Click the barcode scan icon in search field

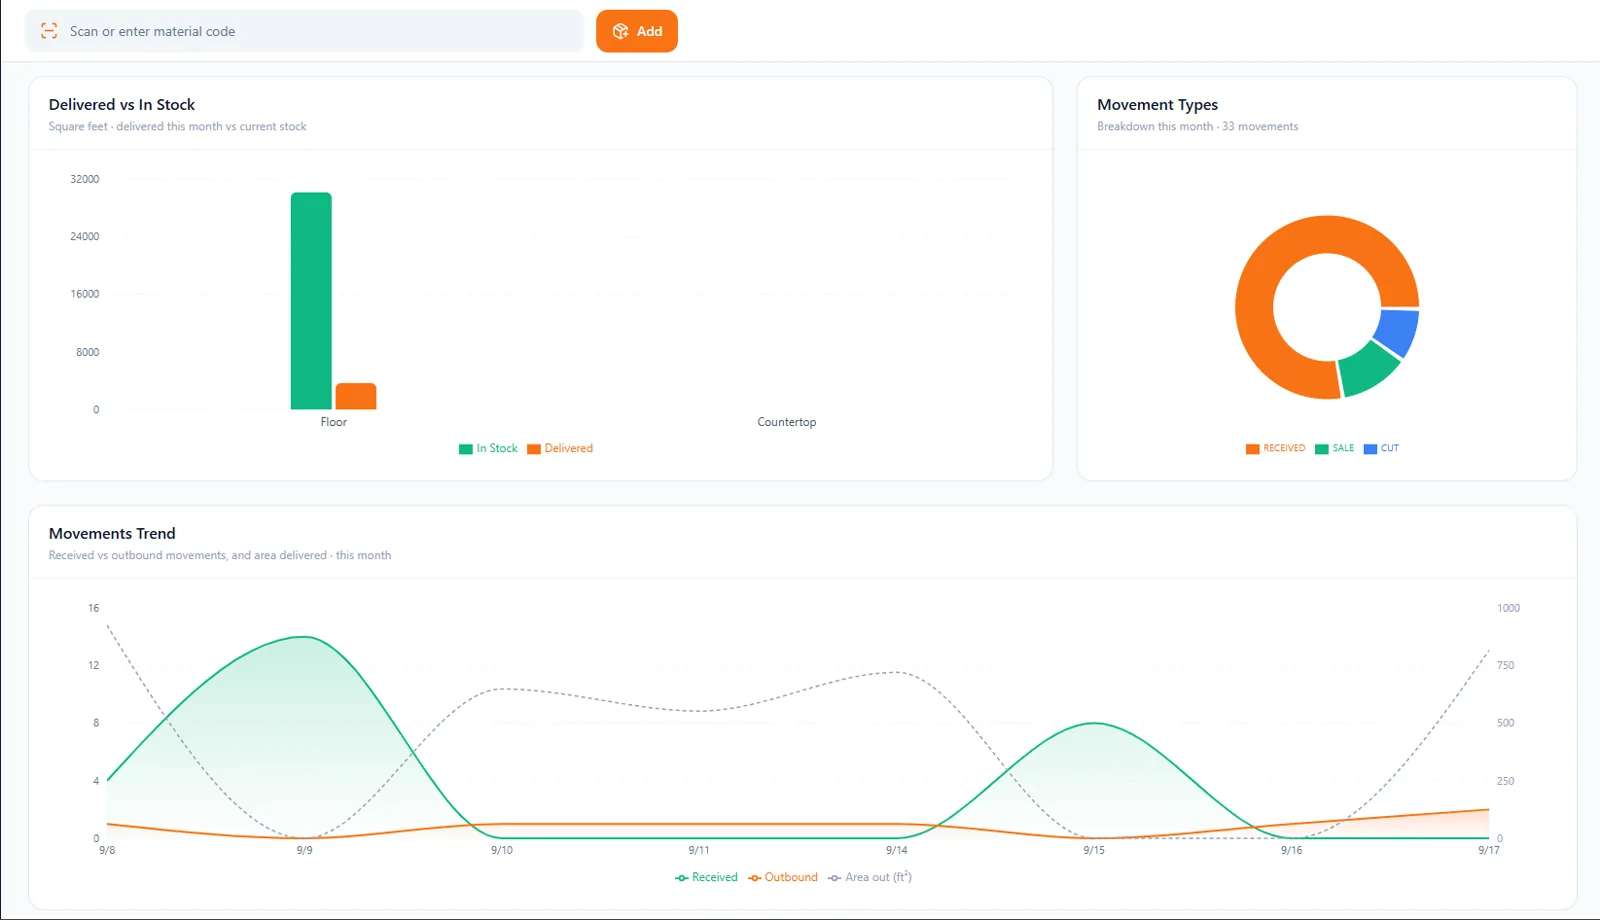coord(49,31)
